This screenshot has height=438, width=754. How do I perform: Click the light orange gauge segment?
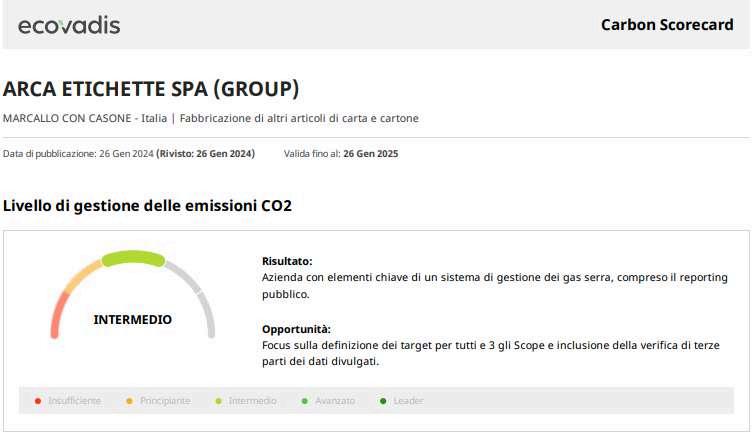tap(82, 272)
